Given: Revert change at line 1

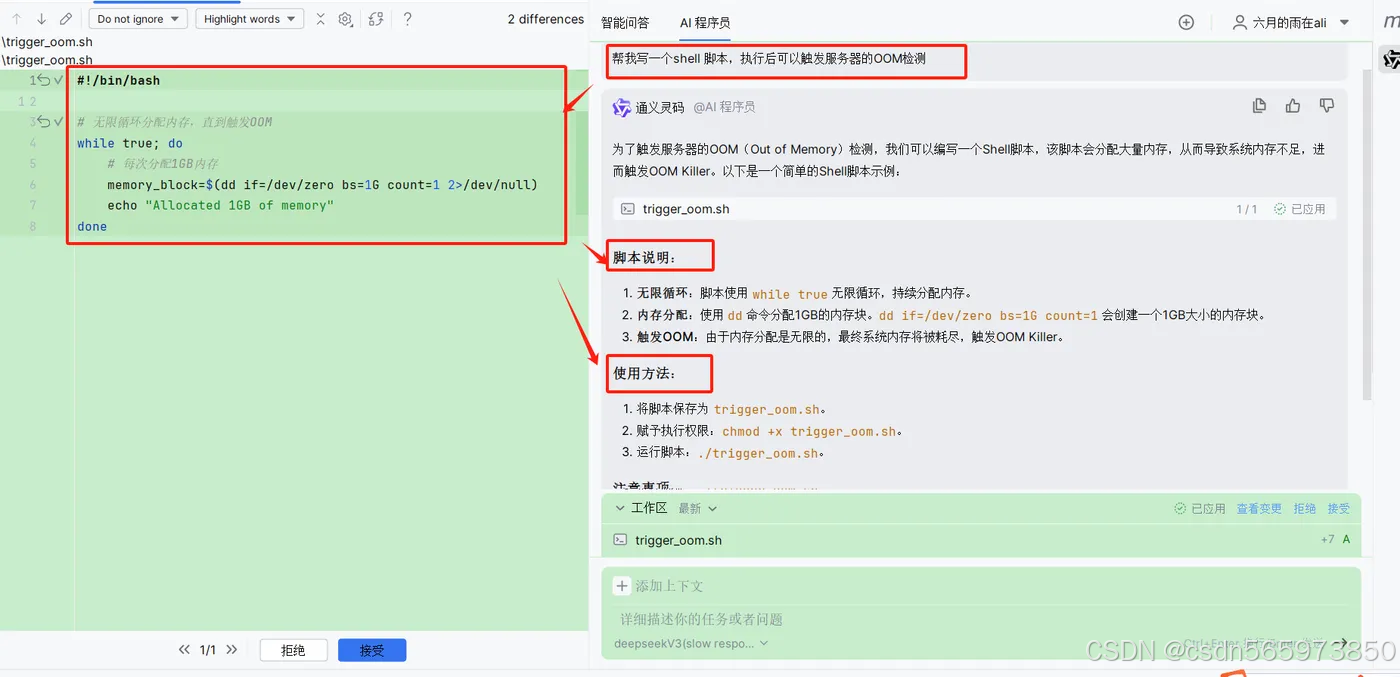Looking at the screenshot, I should click(44, 80).
